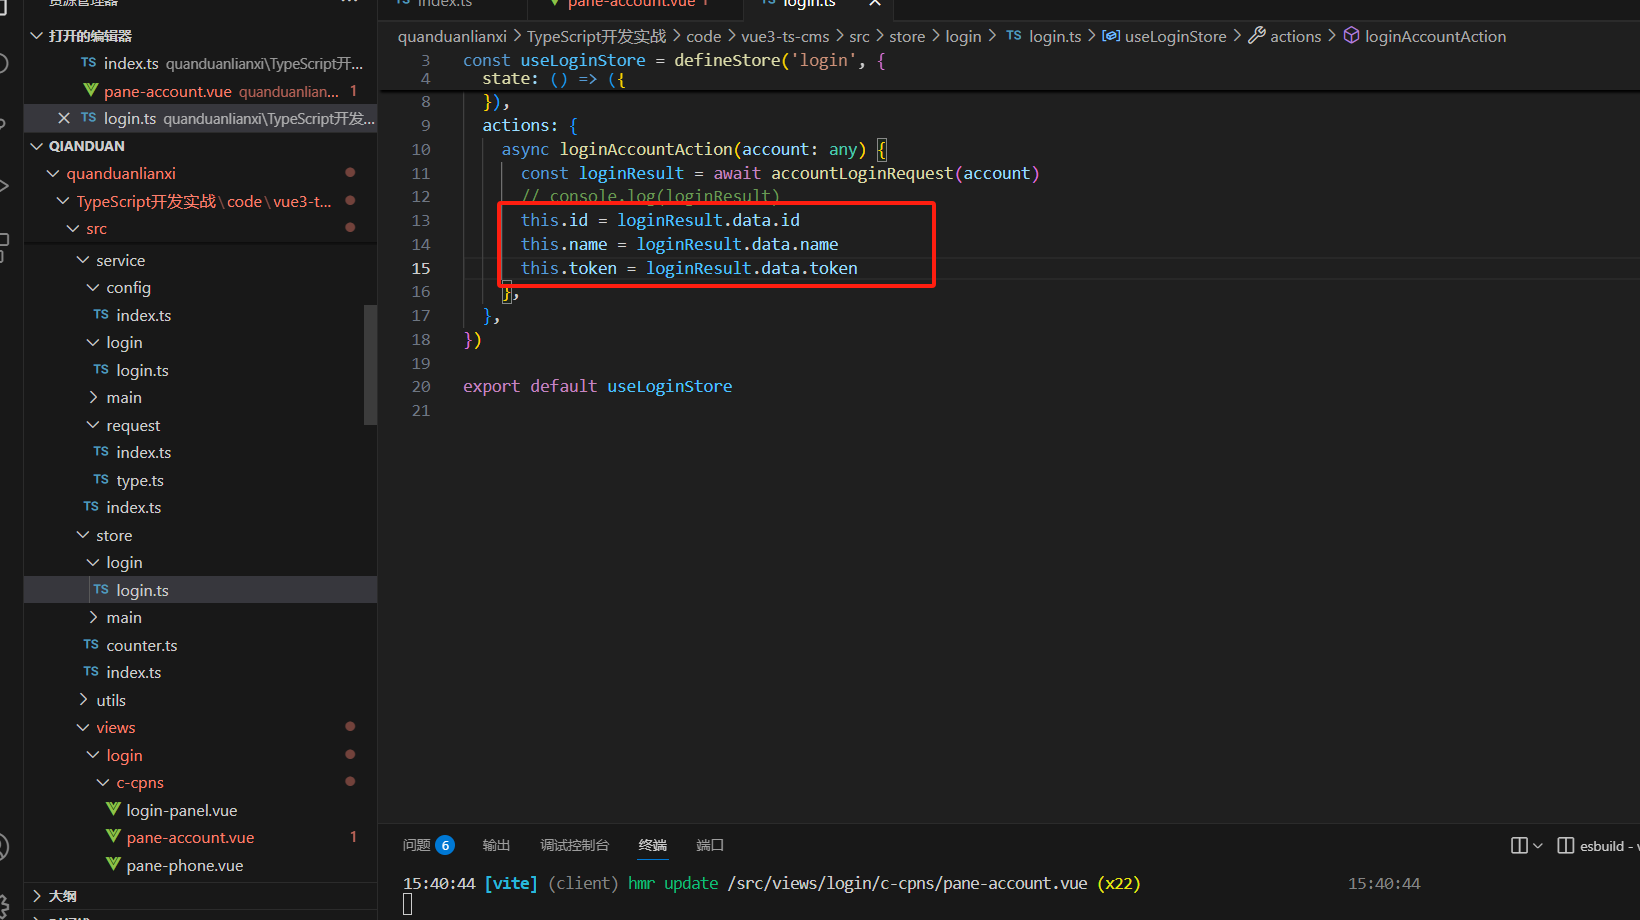
Task: Click the pane-account.vue path in the terminal output
Action: click(x=907, y=883)
